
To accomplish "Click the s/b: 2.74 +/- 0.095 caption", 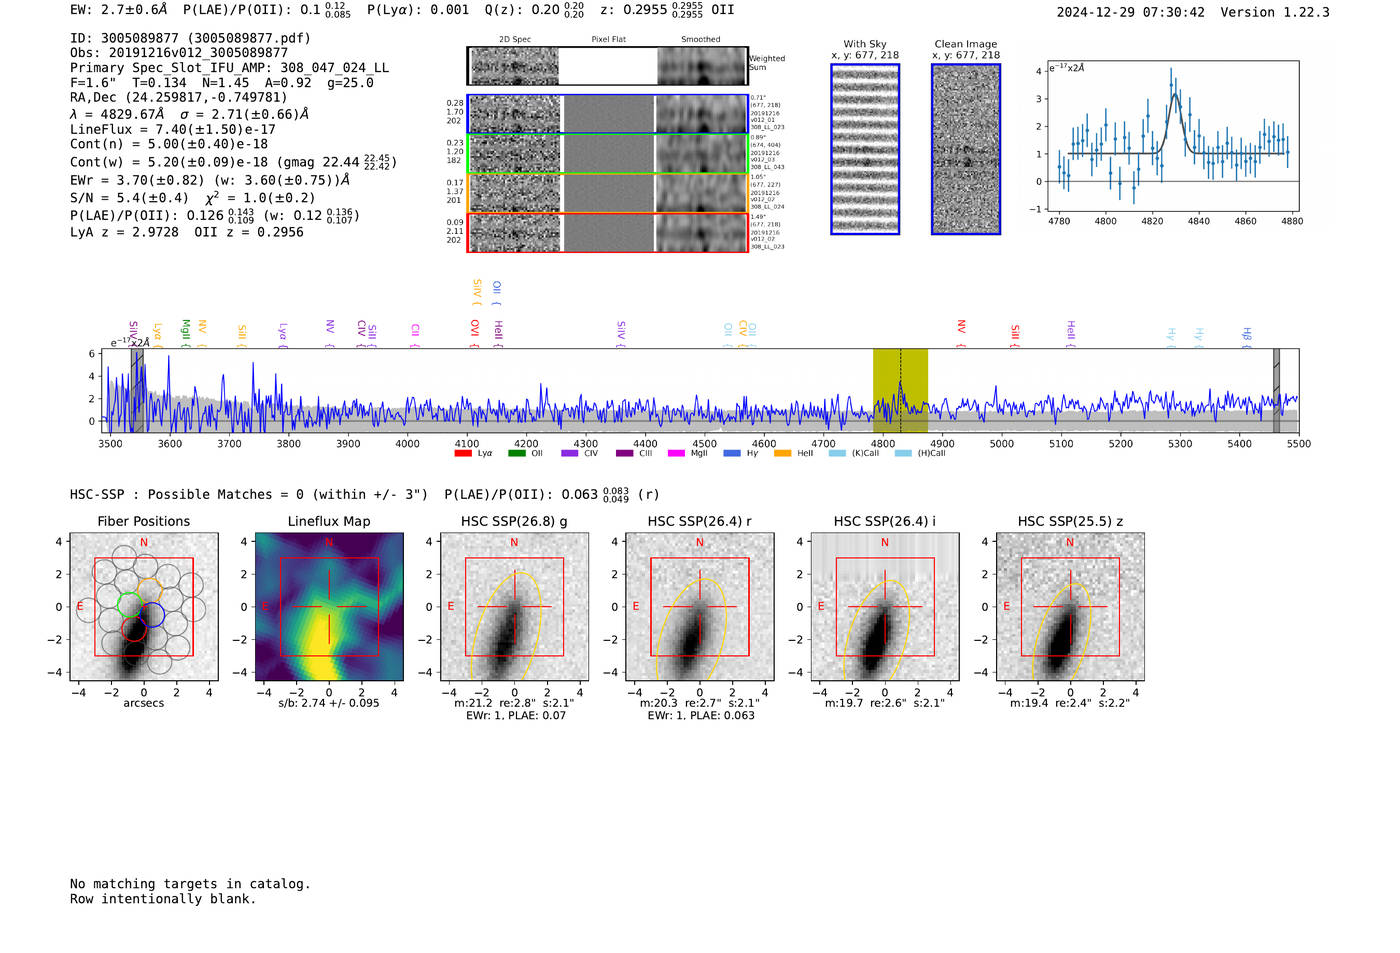I will [x=329, y=703].
